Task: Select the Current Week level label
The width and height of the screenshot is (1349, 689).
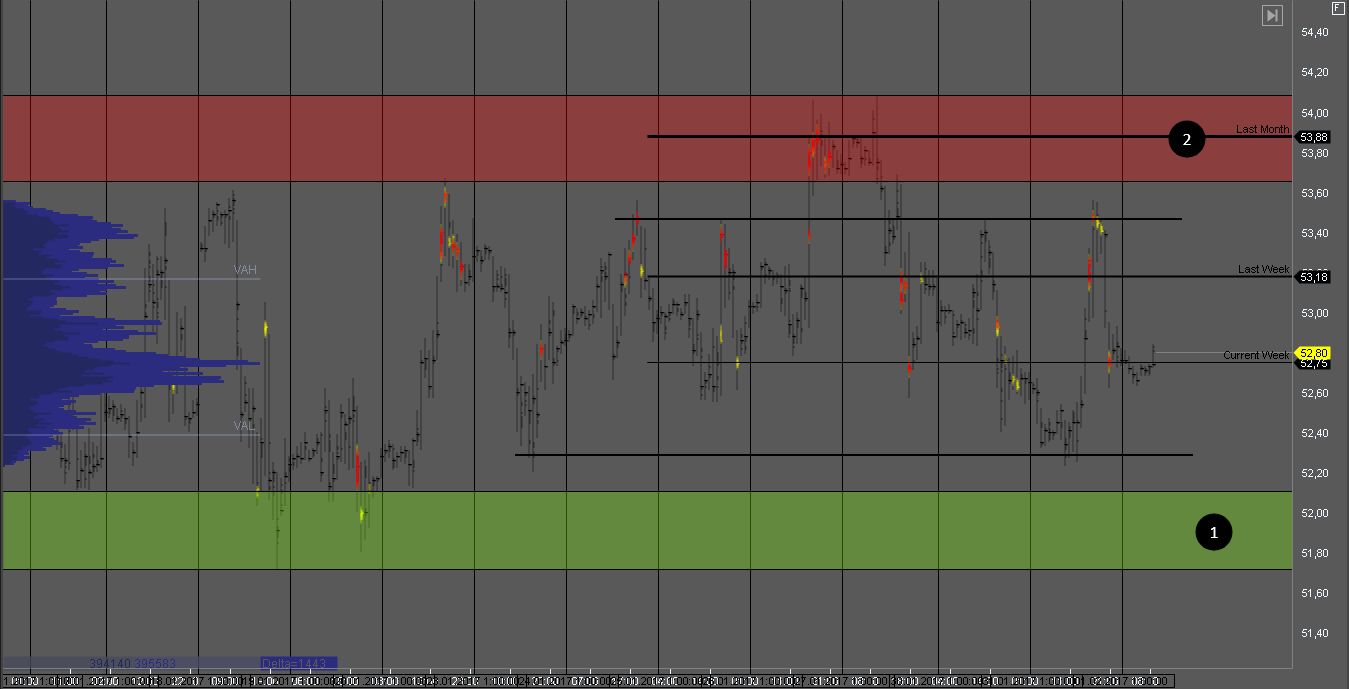Action: pos(1255,355)
